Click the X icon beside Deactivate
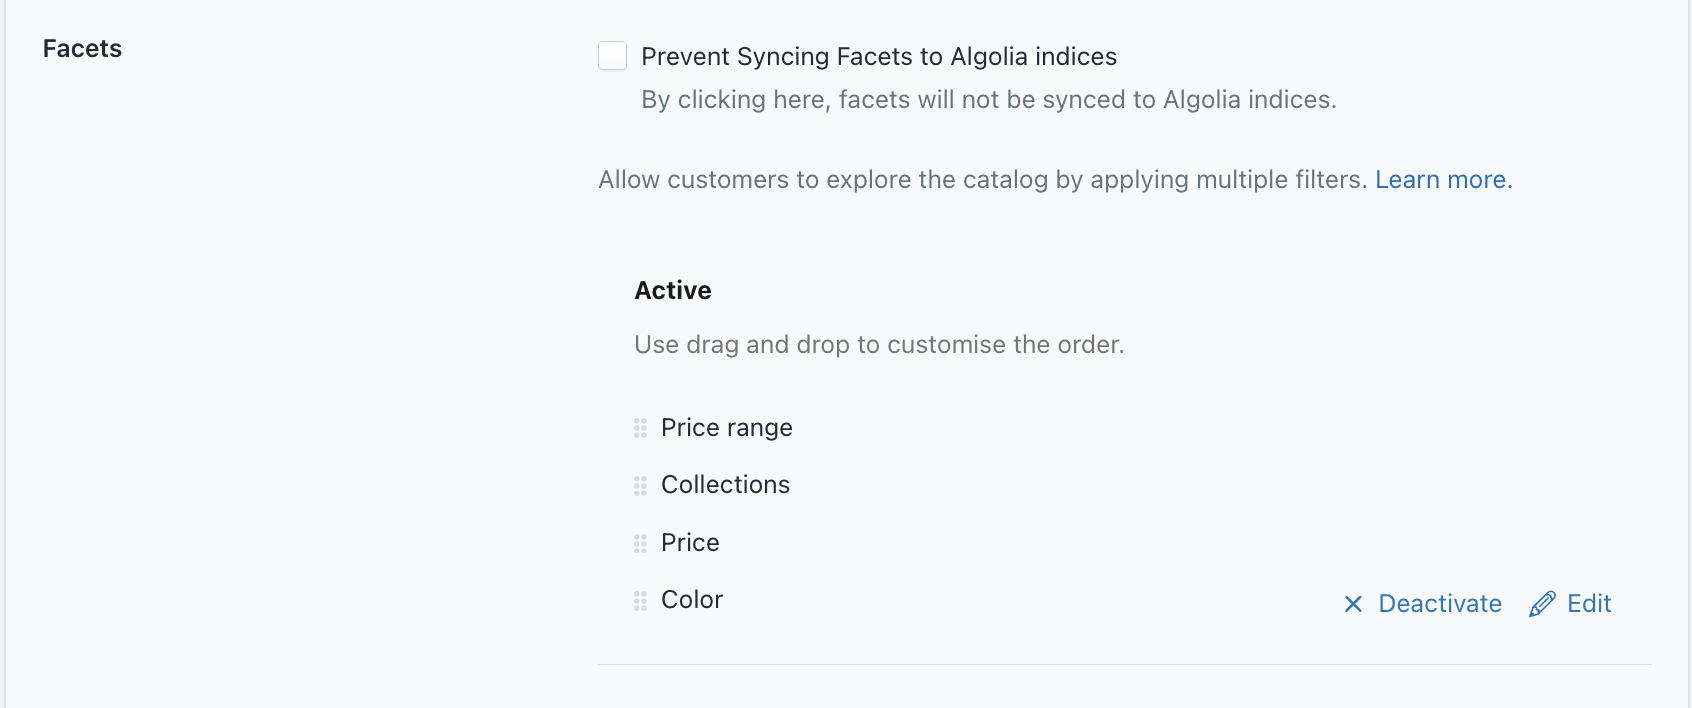 coord(1353,604)
